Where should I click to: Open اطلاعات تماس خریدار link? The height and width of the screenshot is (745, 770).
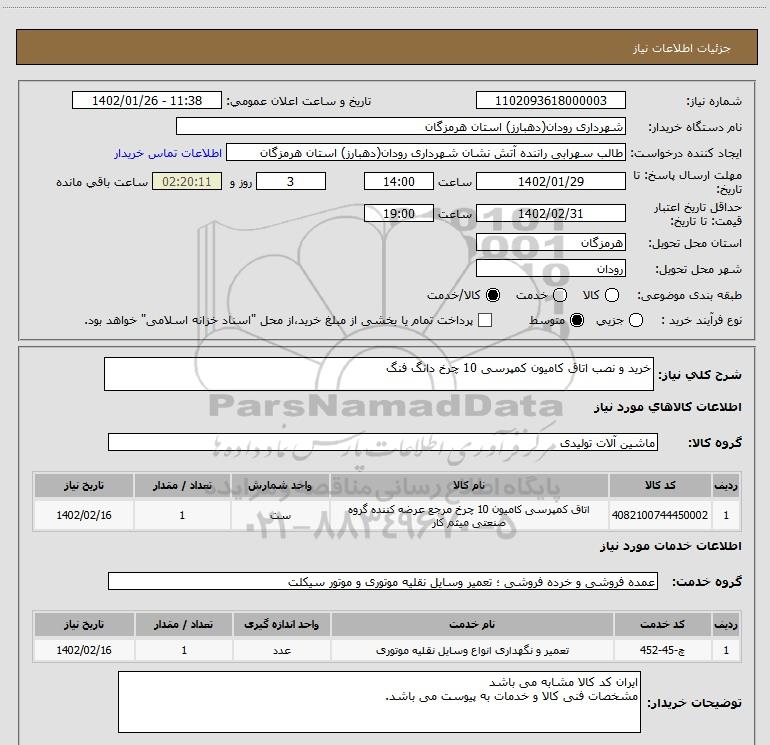pos(168,153)
